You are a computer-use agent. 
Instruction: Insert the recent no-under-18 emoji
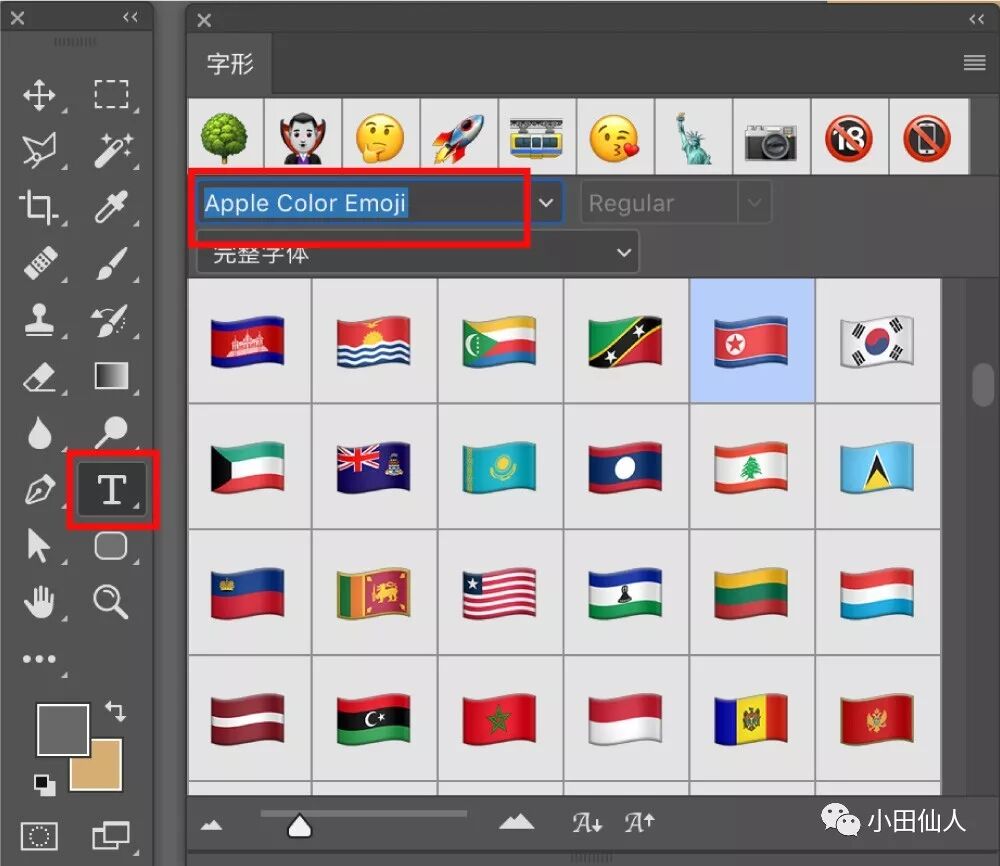(849, 137)
